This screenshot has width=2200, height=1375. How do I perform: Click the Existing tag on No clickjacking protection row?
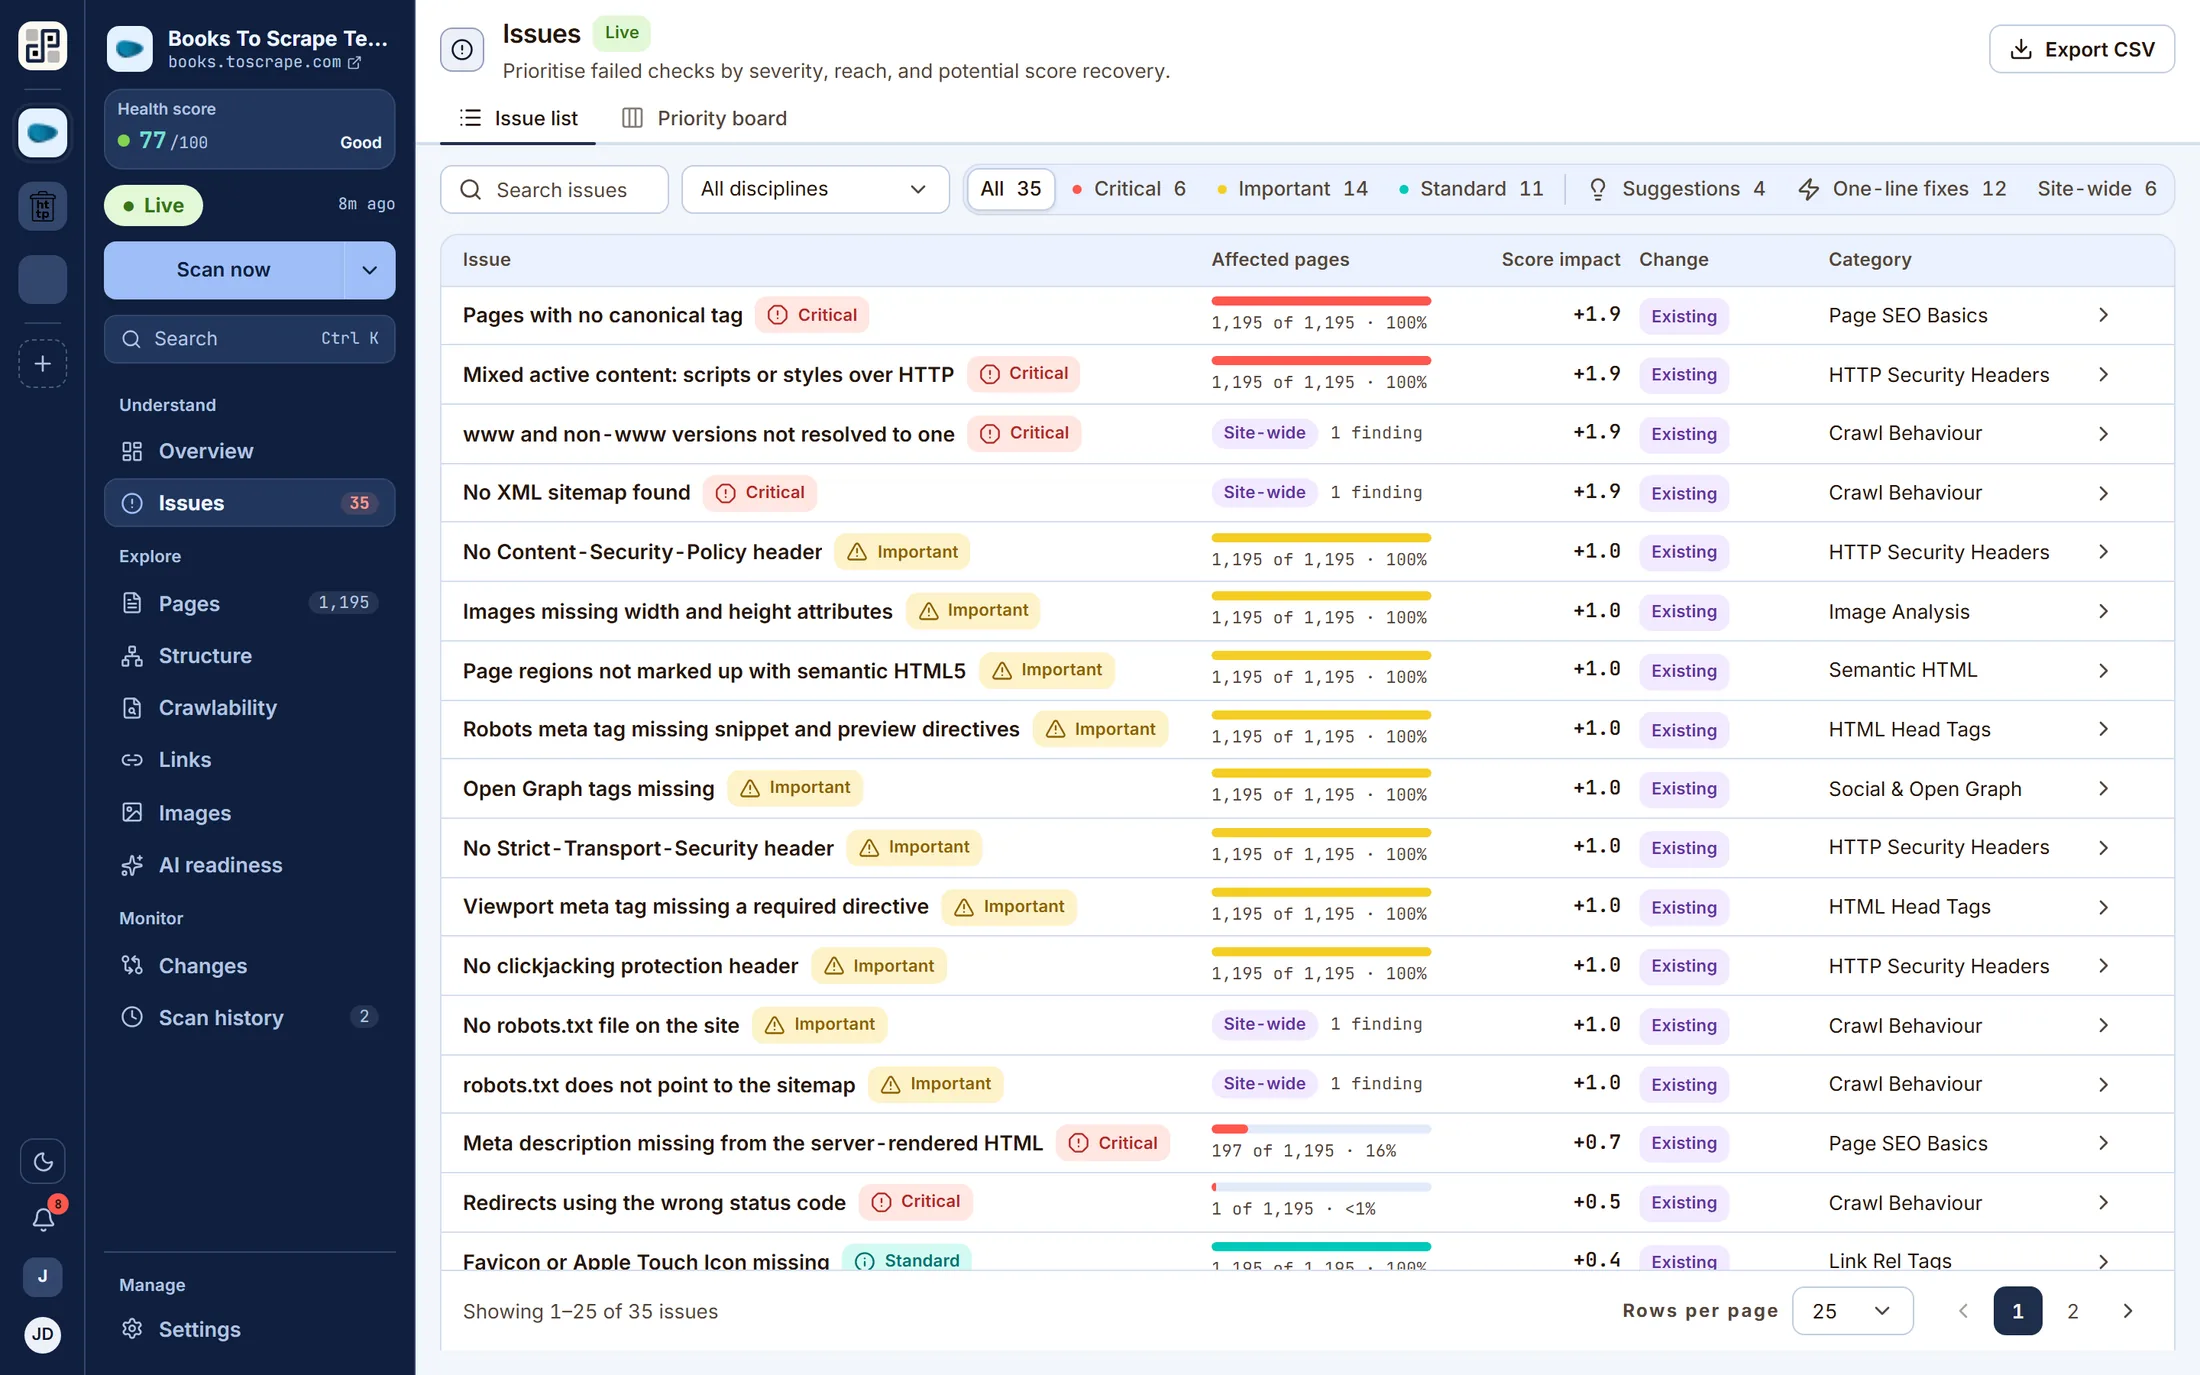coord(1684,966)
